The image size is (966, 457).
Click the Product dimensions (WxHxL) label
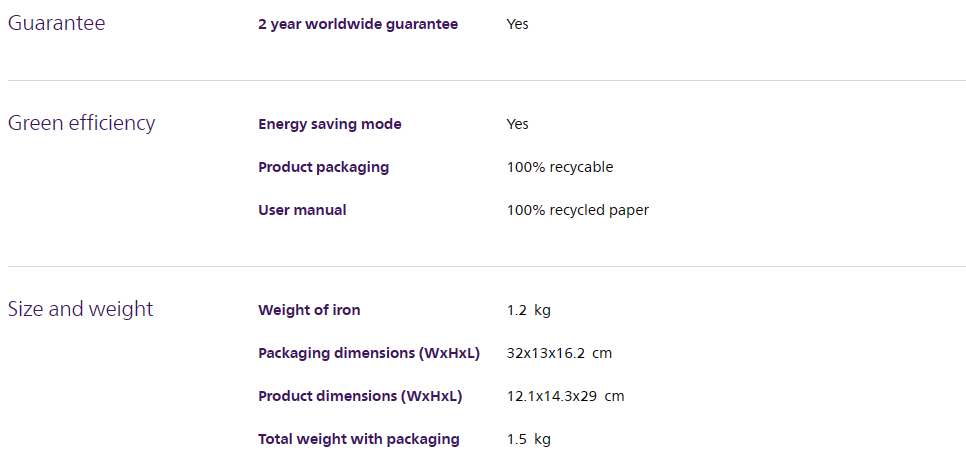pyautogui.click(x=360, y=397)
